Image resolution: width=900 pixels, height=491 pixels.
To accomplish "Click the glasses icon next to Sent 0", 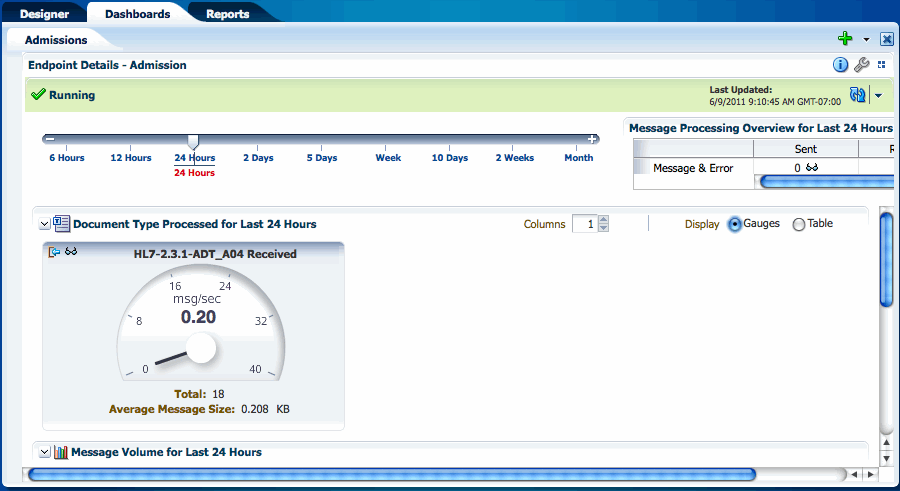I will (812, 167).
